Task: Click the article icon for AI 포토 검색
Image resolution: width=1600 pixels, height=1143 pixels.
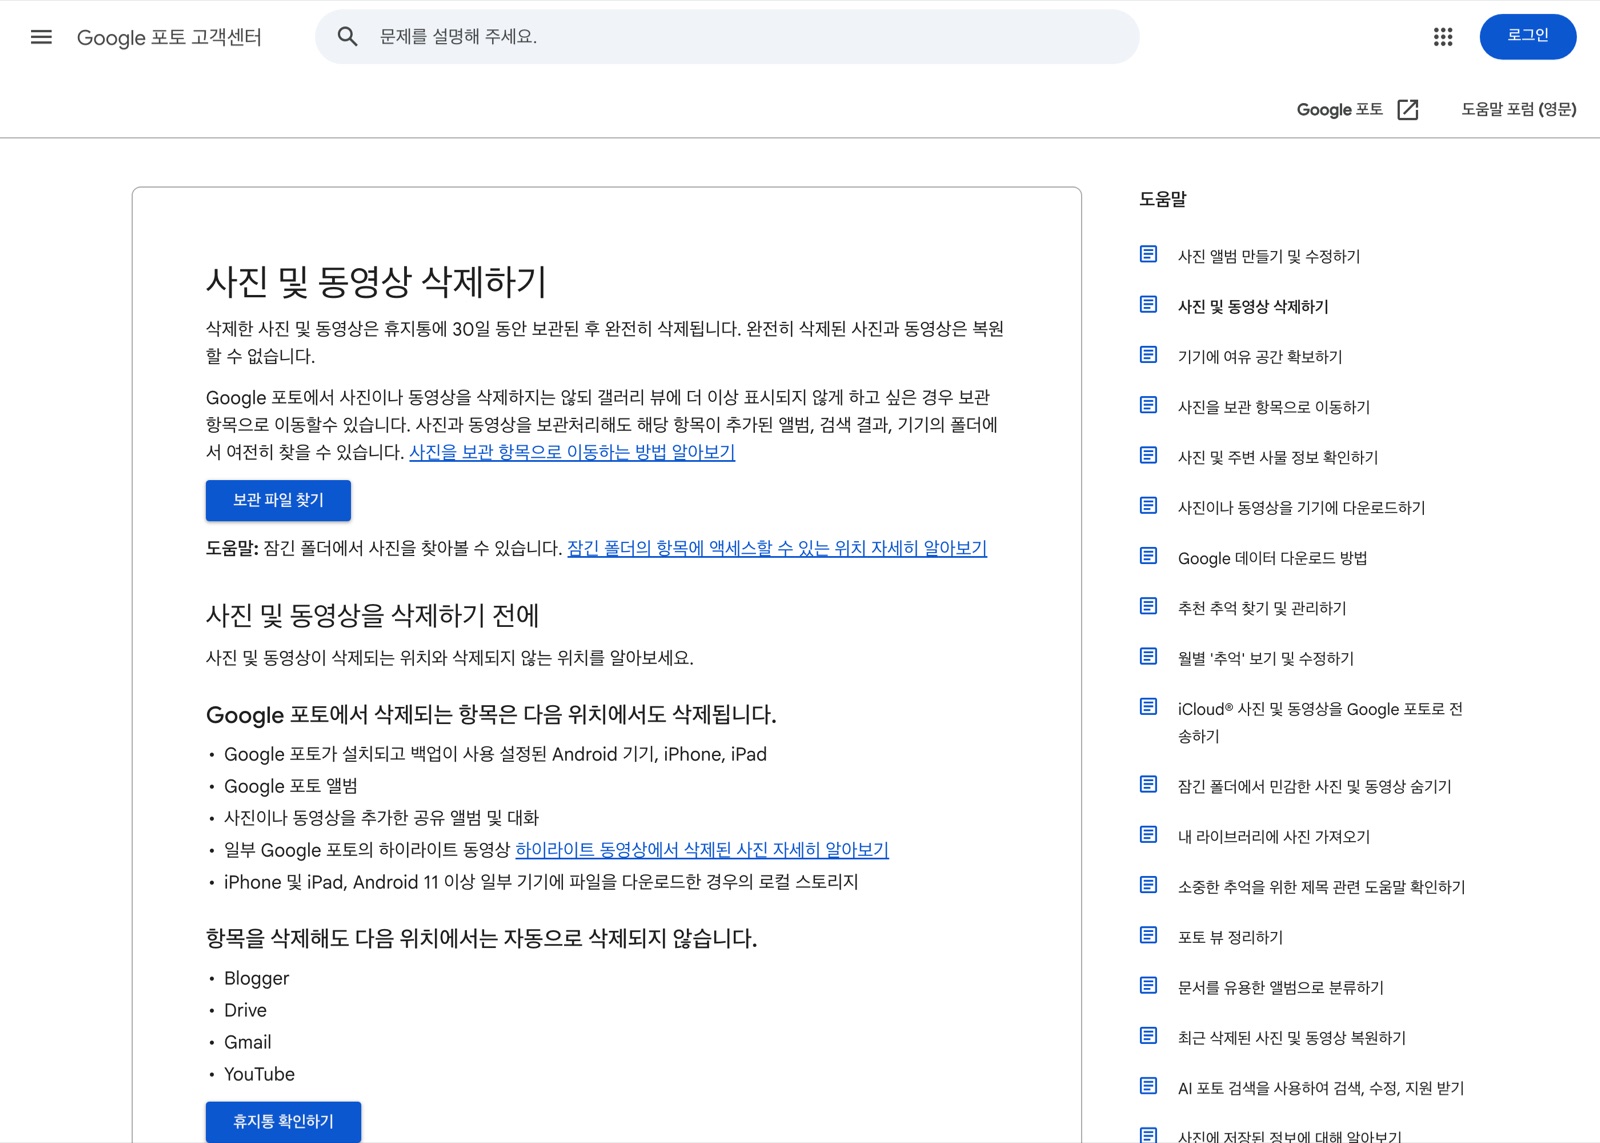Action: coord(1149,1086)
